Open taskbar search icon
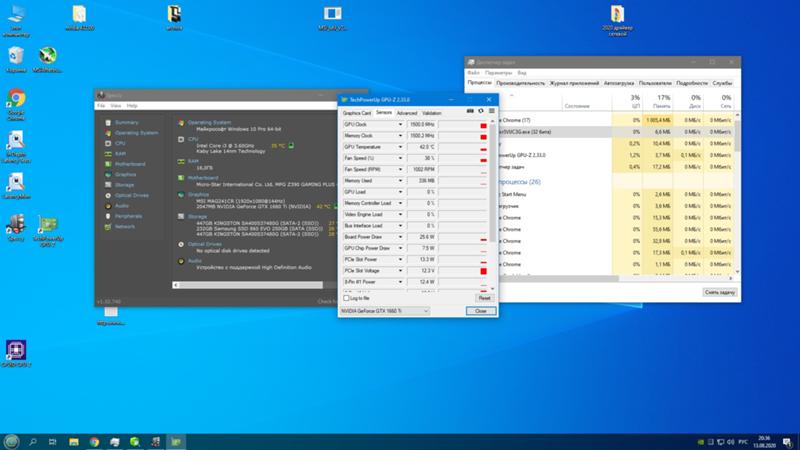Screen dimensions: 800x450 tap(33, 442)
